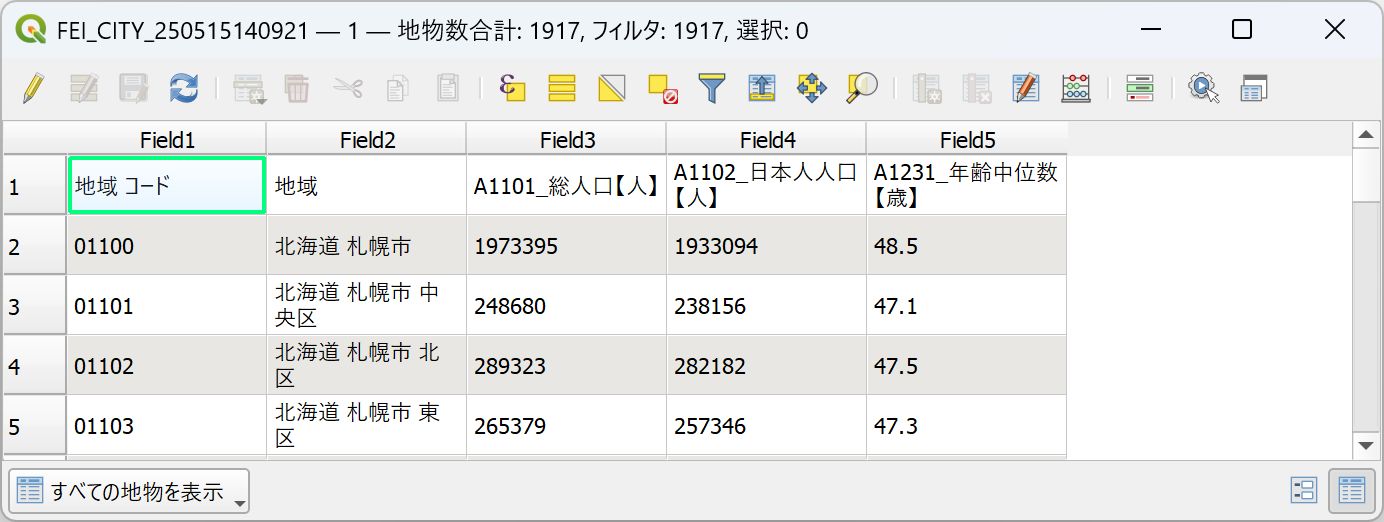This screenshot has width=1384, height=522.
Task: Reload the table with the refresh icon
Action: click(x=183, y=88)
